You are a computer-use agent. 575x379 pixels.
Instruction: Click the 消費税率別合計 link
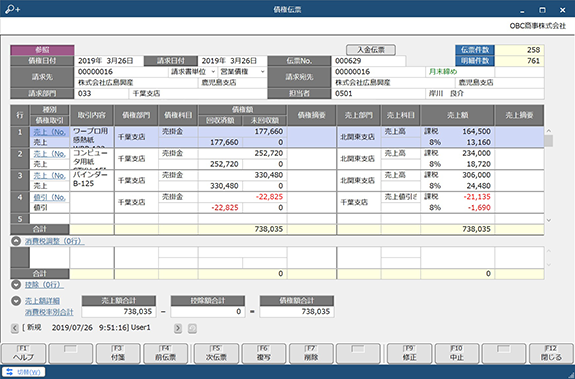49,312
